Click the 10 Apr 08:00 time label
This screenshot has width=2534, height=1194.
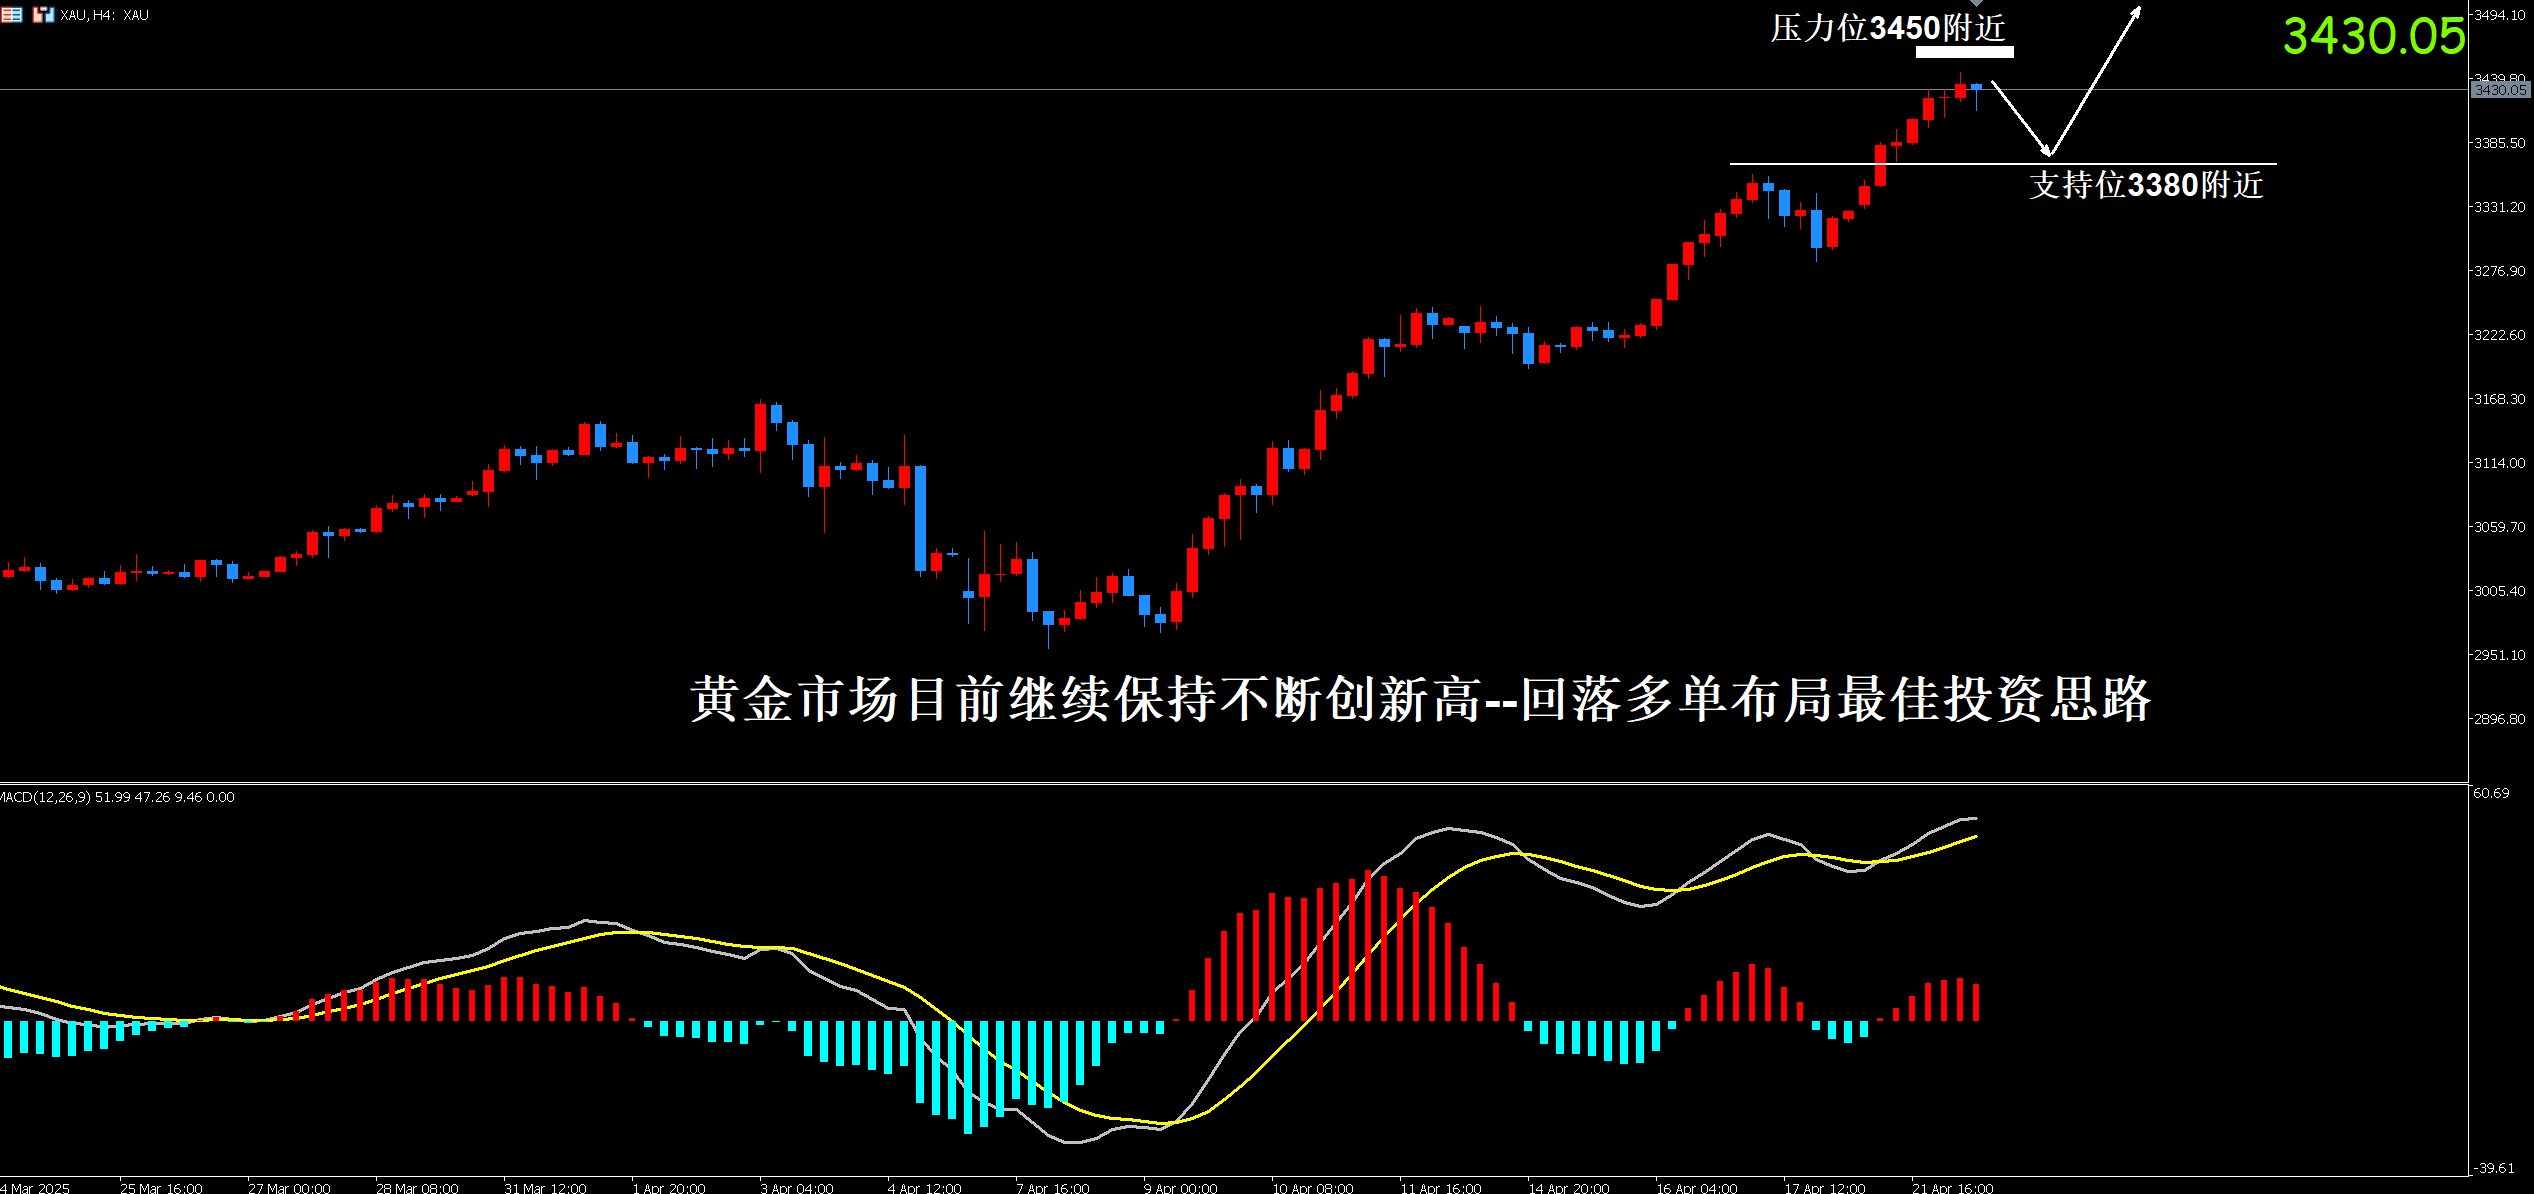pos(1313,1187)
